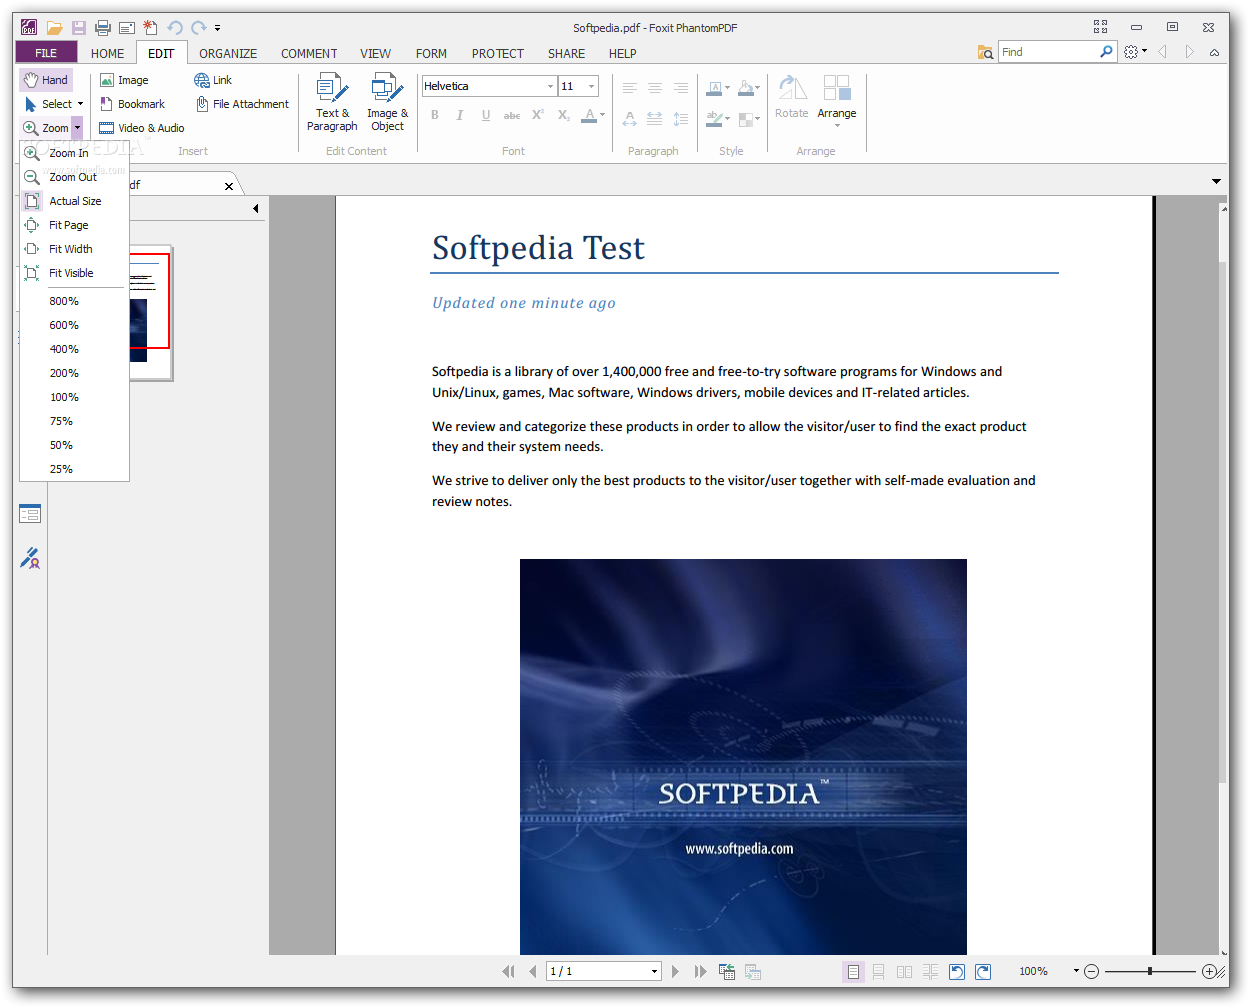
Task: Align text left
Action: (x=630, y=88)
